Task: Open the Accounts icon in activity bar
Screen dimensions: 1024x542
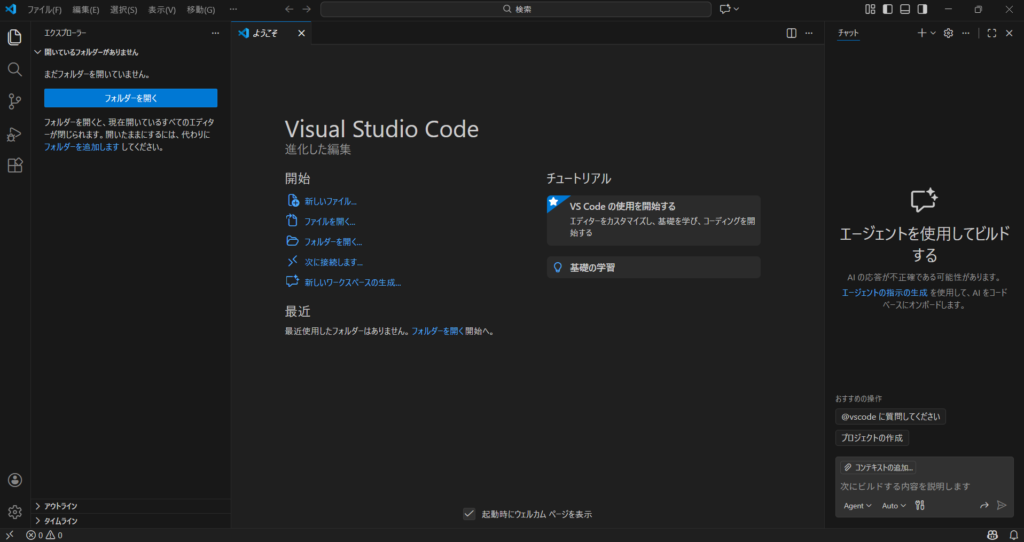Action: tap(15, 480)
